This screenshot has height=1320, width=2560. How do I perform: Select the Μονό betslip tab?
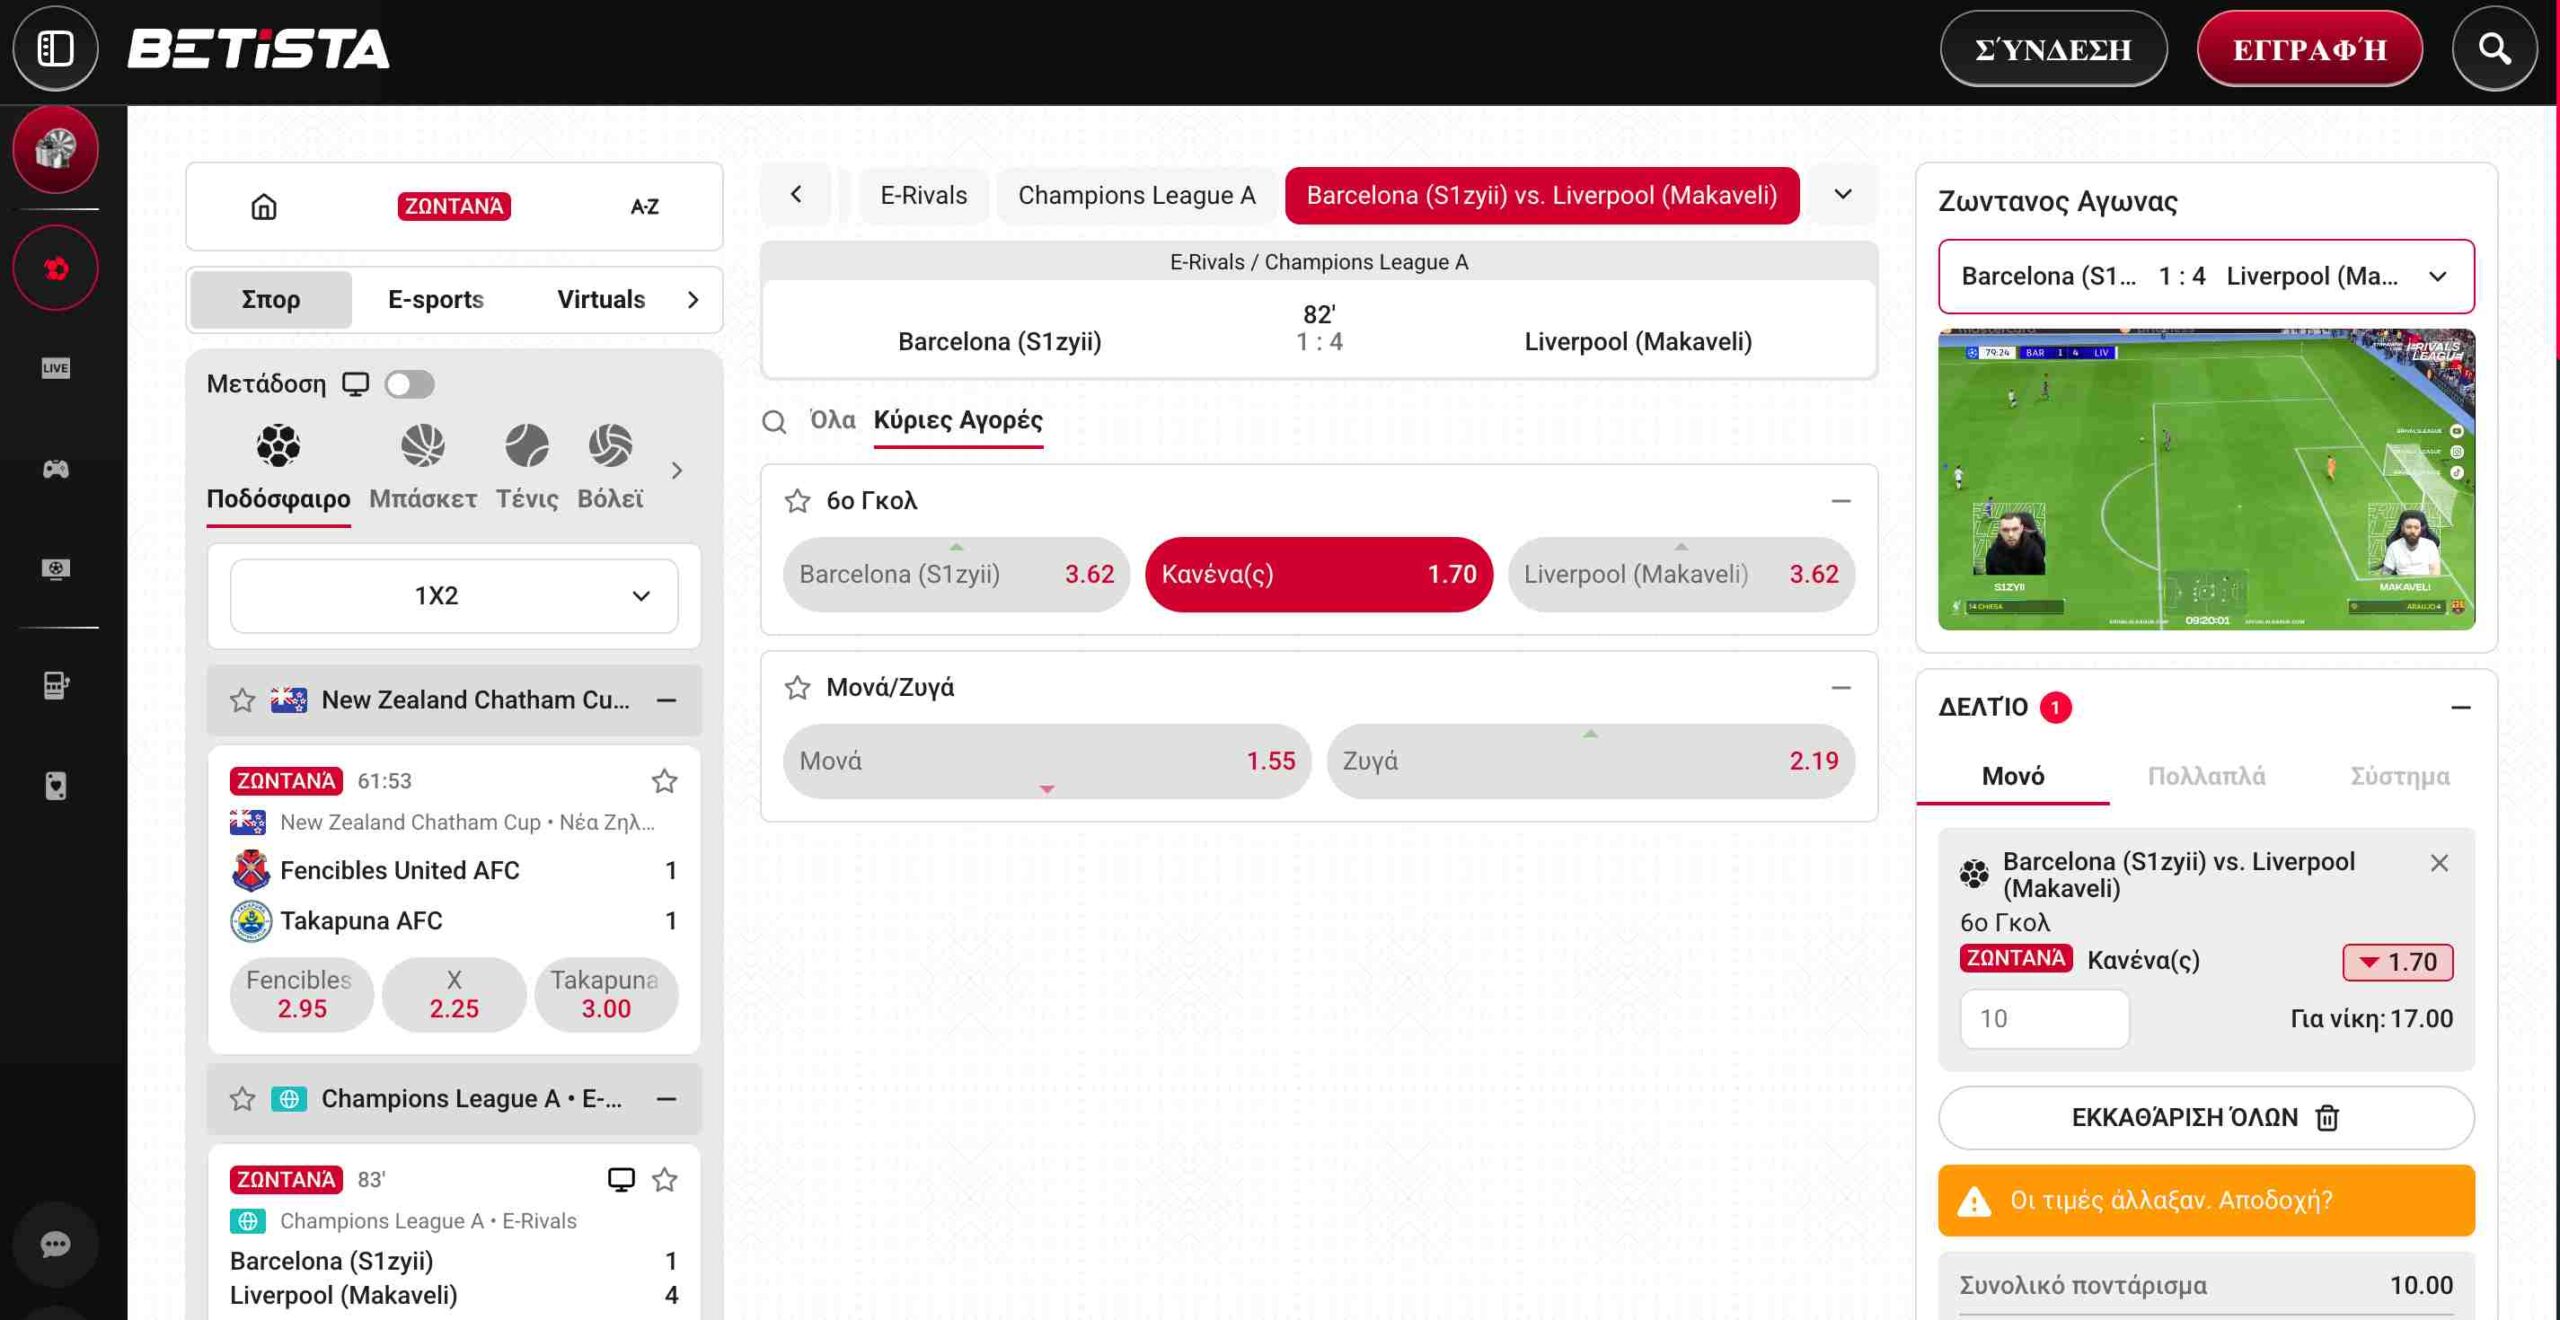click(2012, 776)
